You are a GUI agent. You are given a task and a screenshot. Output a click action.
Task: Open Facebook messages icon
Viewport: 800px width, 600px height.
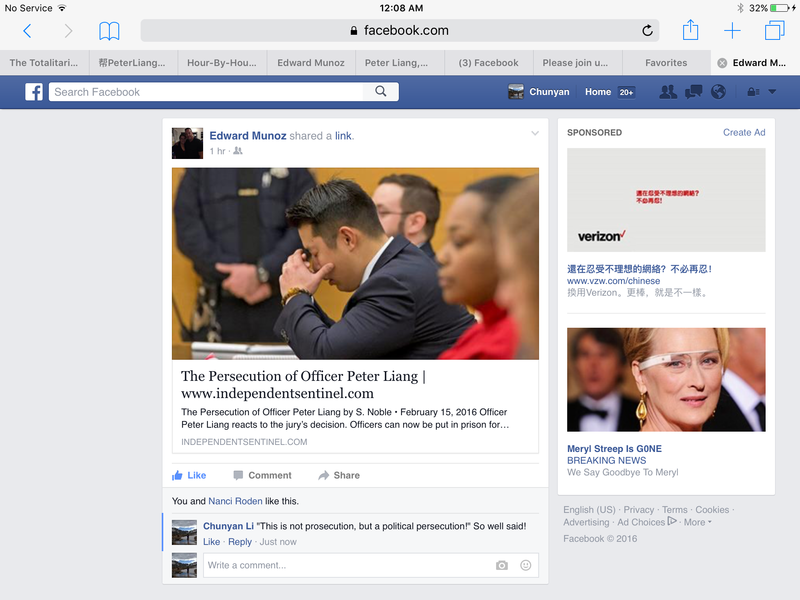693,92
